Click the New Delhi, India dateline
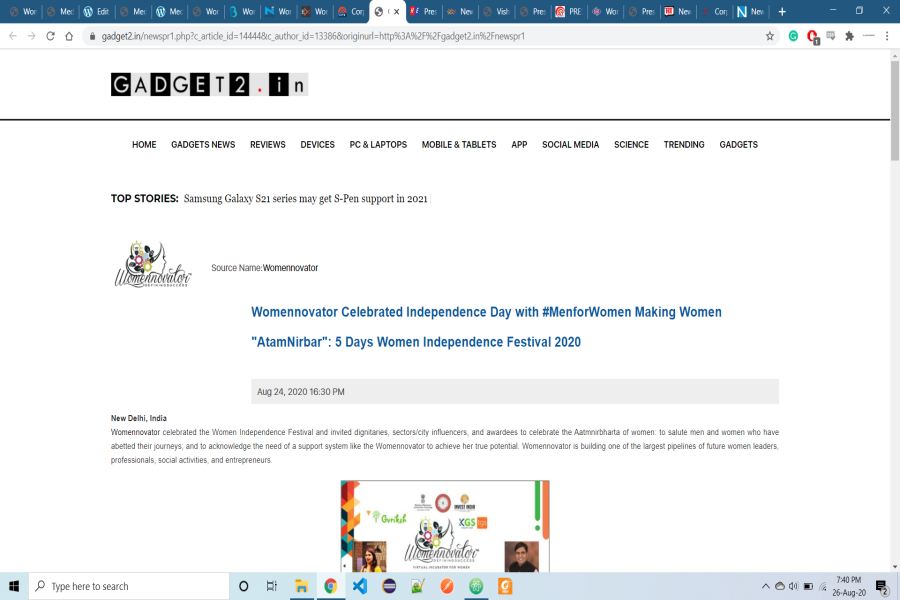The image size is (900, 600). coord(138,419)
